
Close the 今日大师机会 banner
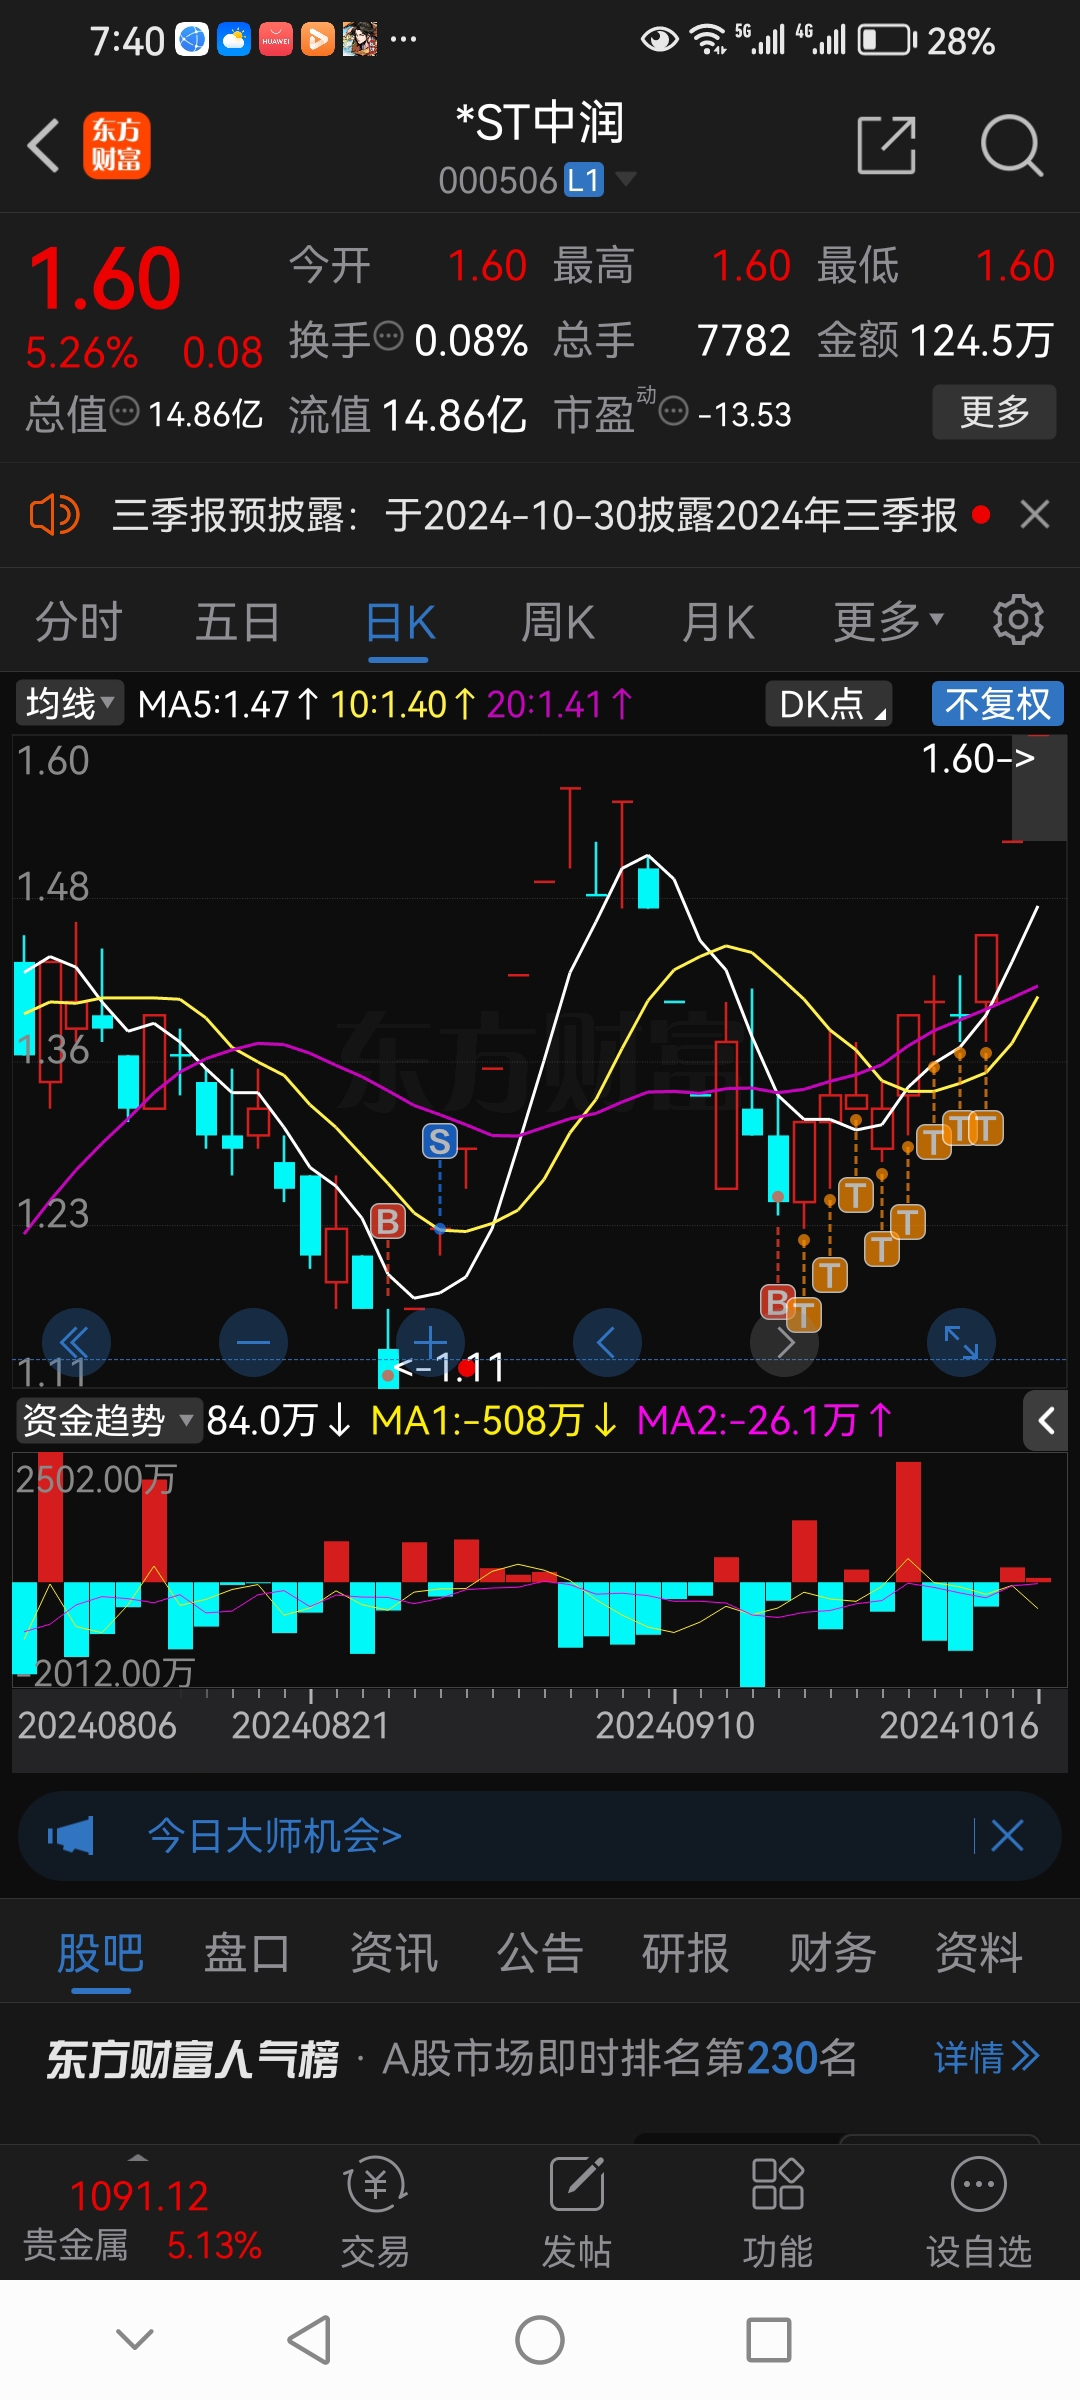pos(1007,1836)
